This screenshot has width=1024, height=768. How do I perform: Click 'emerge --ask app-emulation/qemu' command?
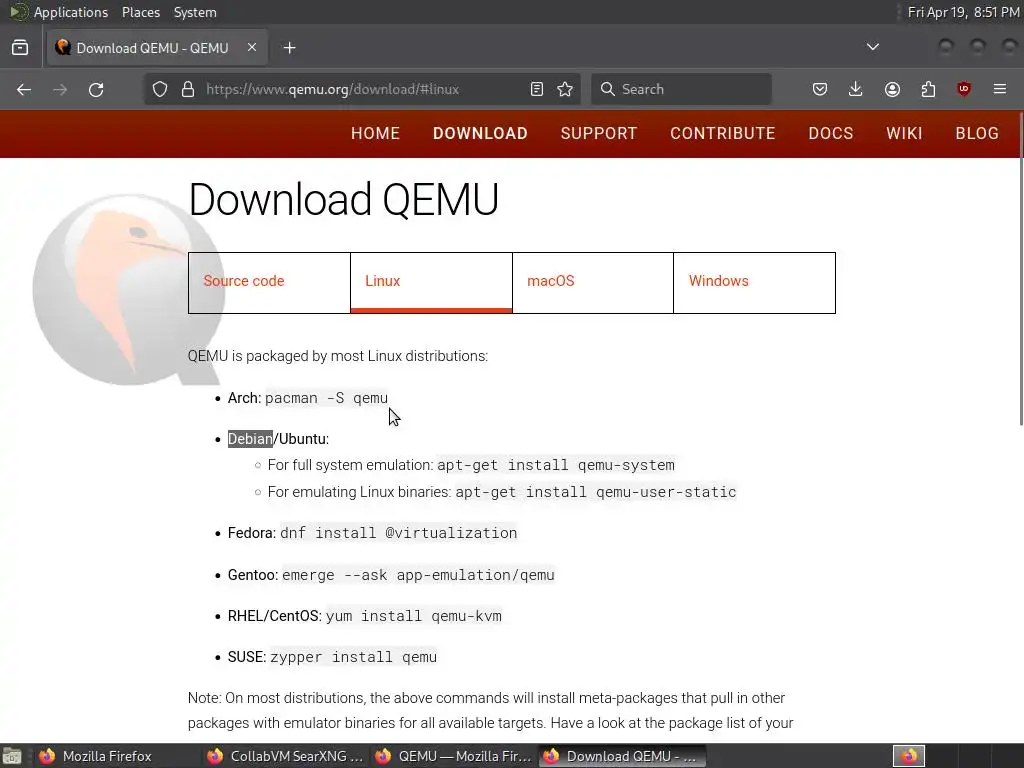point(418,575)
